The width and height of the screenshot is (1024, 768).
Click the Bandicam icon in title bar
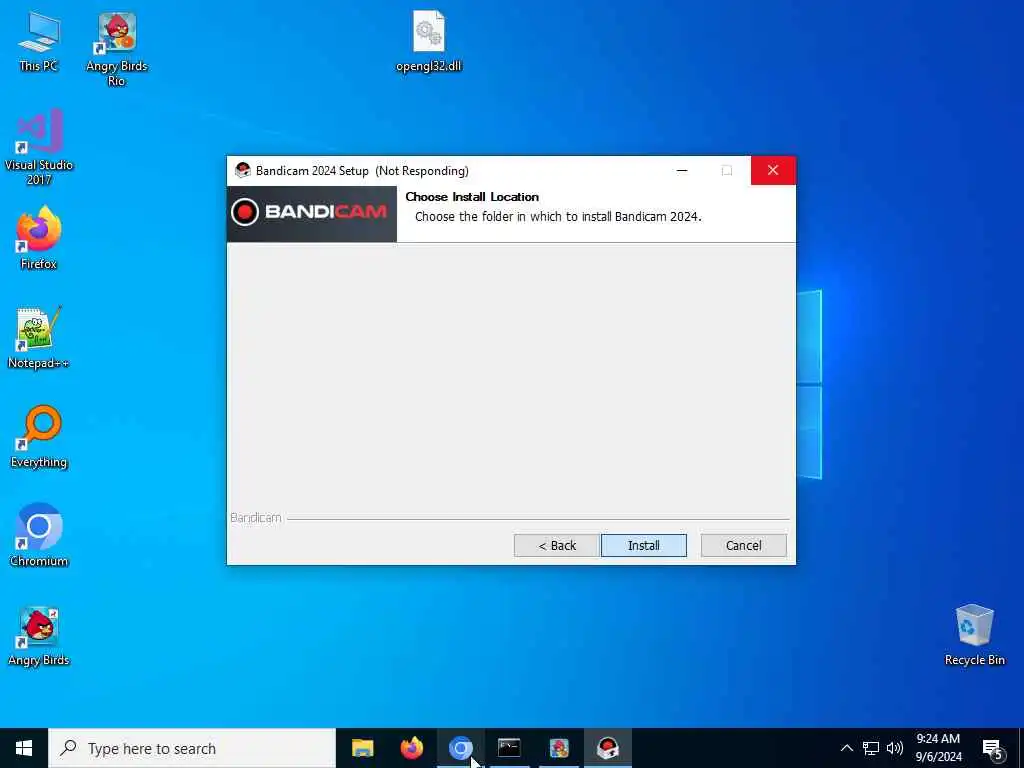(243, 170)
